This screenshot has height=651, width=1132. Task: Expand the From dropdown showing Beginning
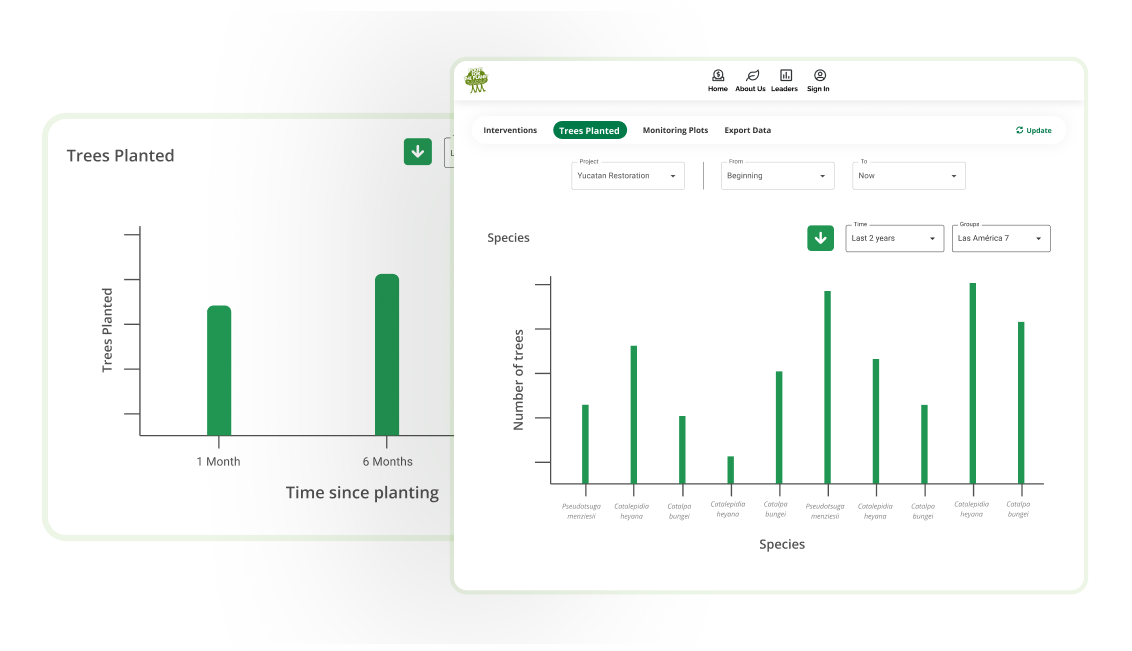tap(778, 176)
